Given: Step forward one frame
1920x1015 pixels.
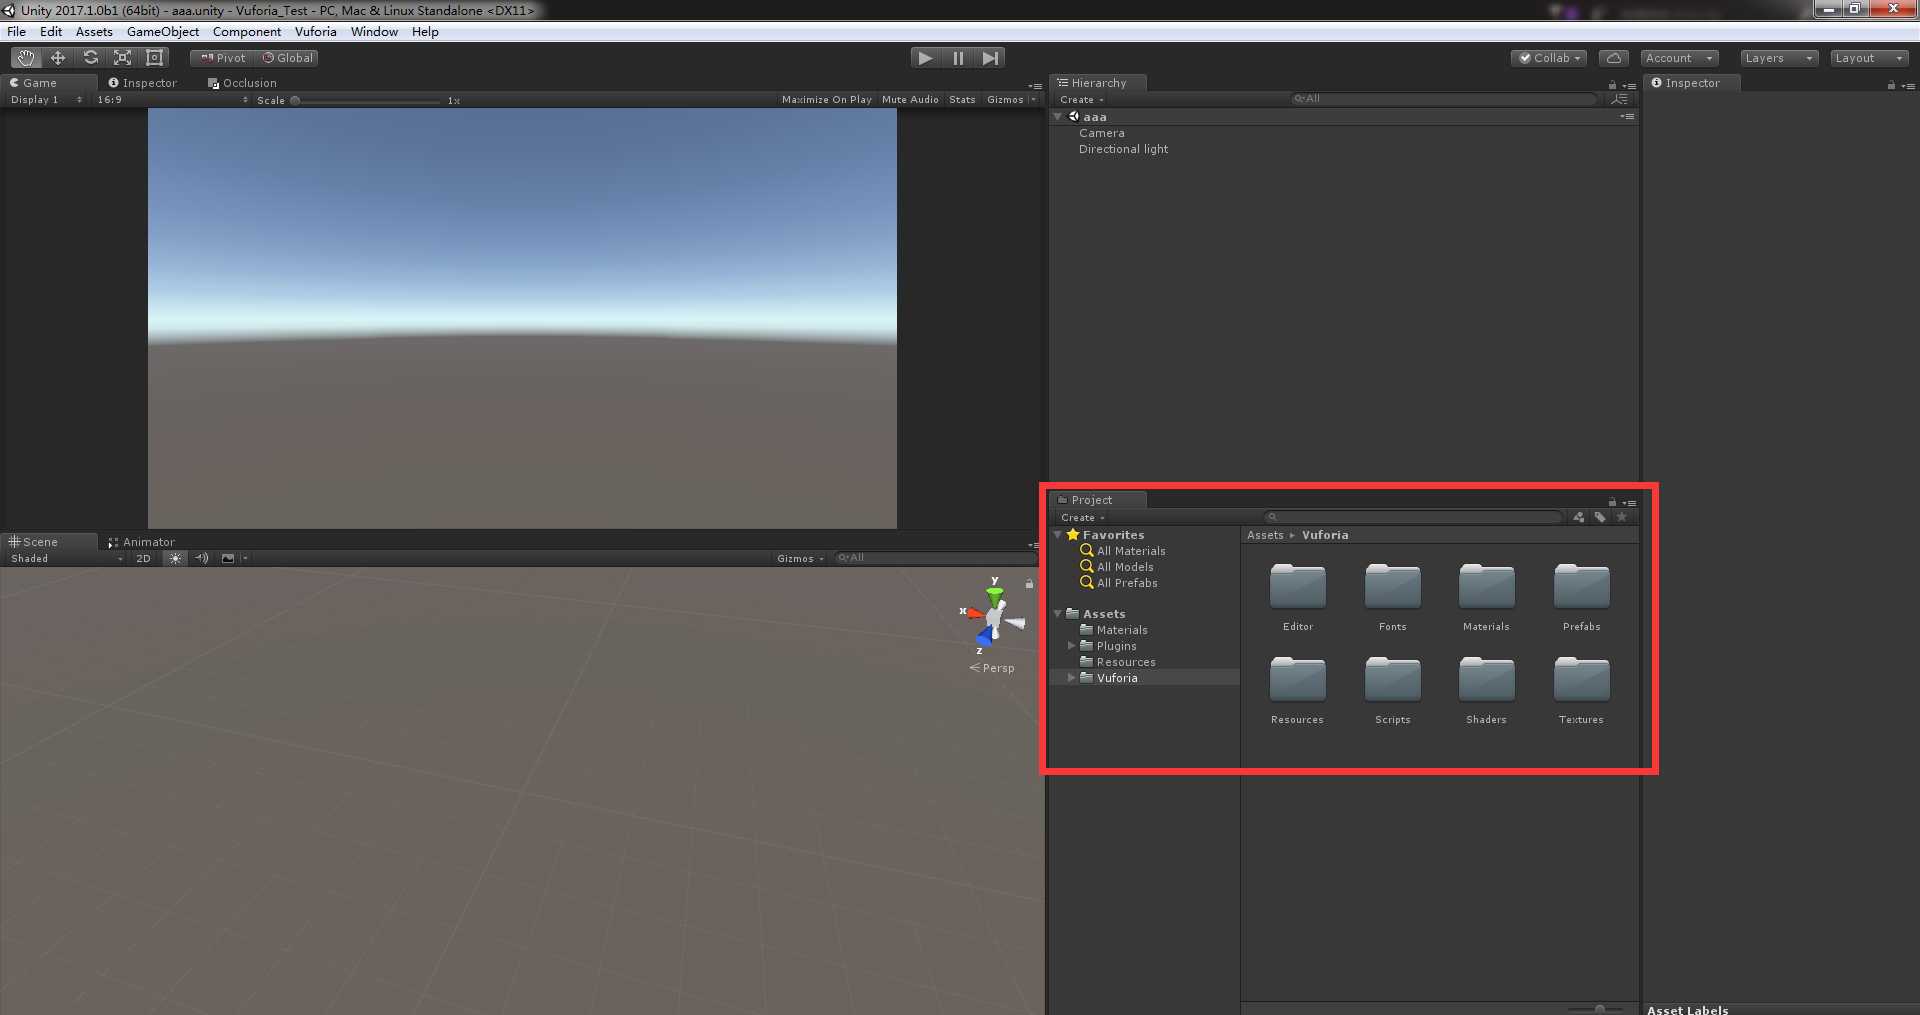Looking at the screenshot, I should [x=990, y=58].
